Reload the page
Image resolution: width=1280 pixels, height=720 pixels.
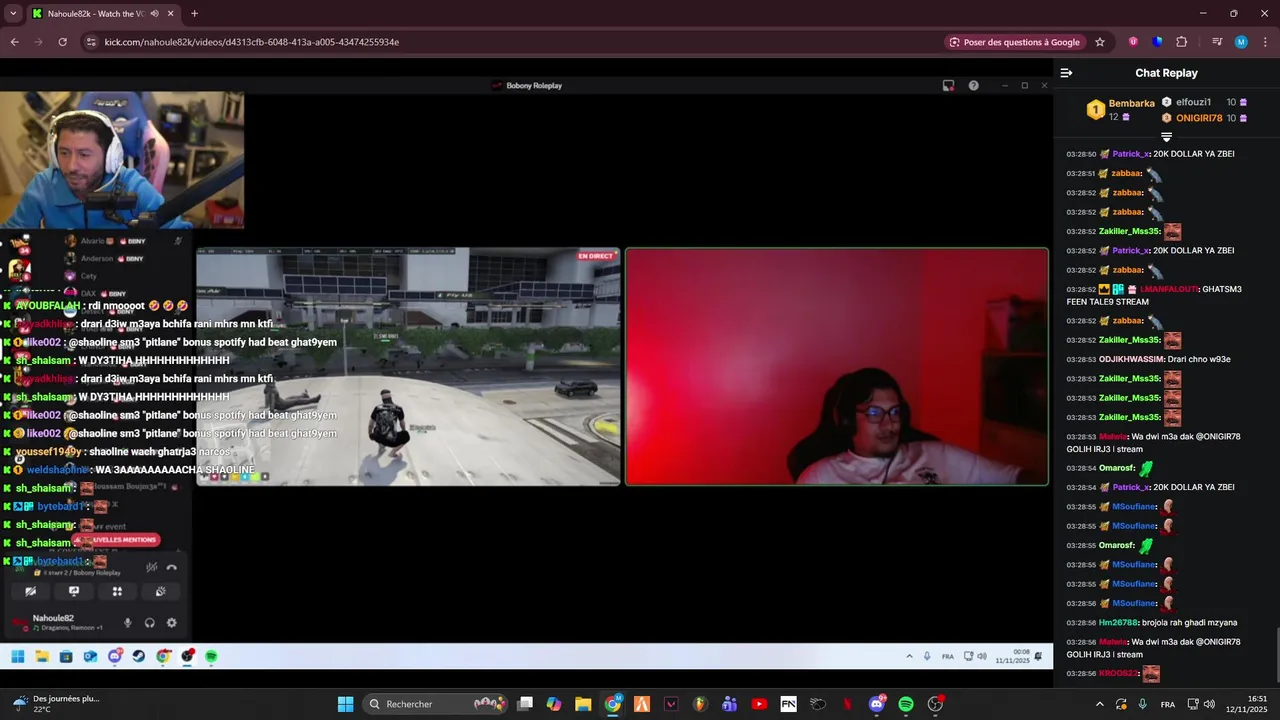coord(62,42)
